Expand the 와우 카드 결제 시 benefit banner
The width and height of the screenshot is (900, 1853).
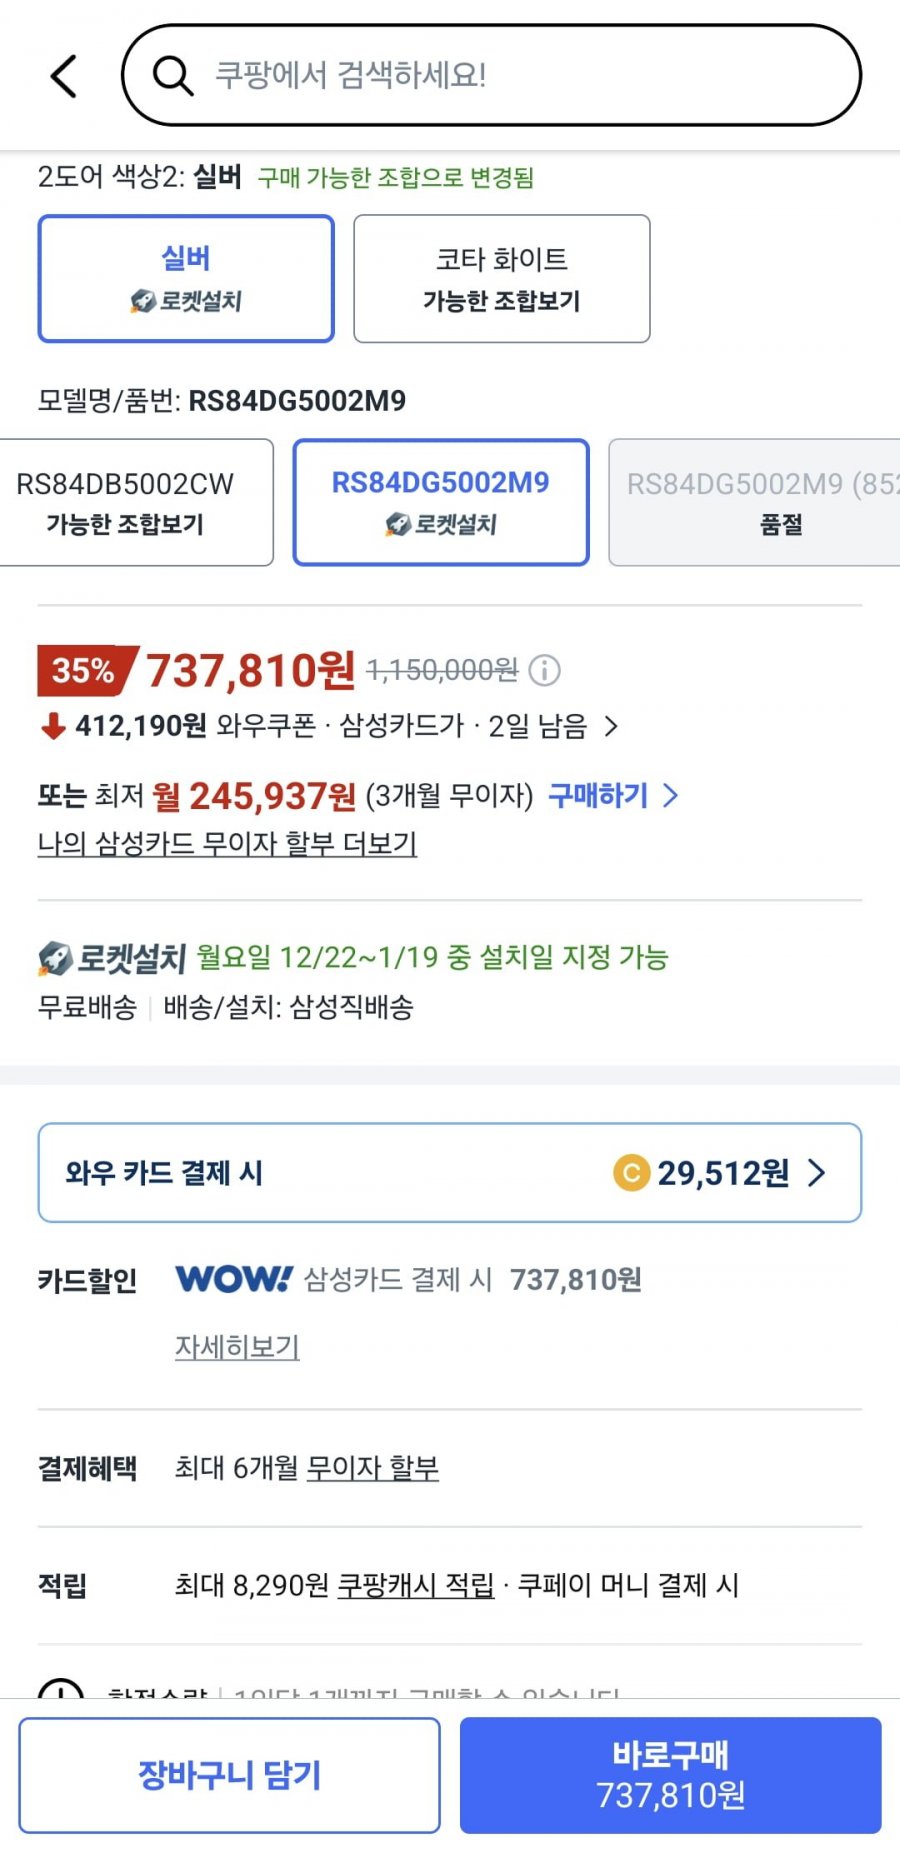click(x=450, y=1172)
